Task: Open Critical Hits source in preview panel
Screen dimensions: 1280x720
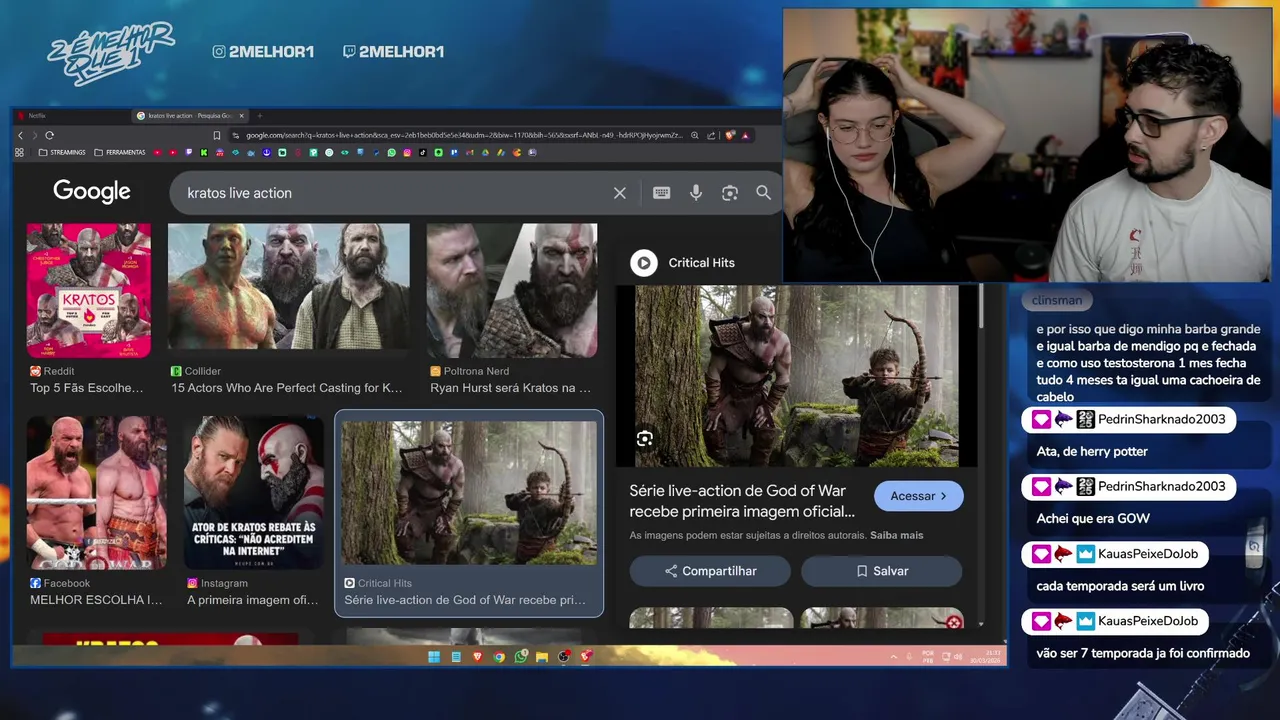Action: [683, 263]
